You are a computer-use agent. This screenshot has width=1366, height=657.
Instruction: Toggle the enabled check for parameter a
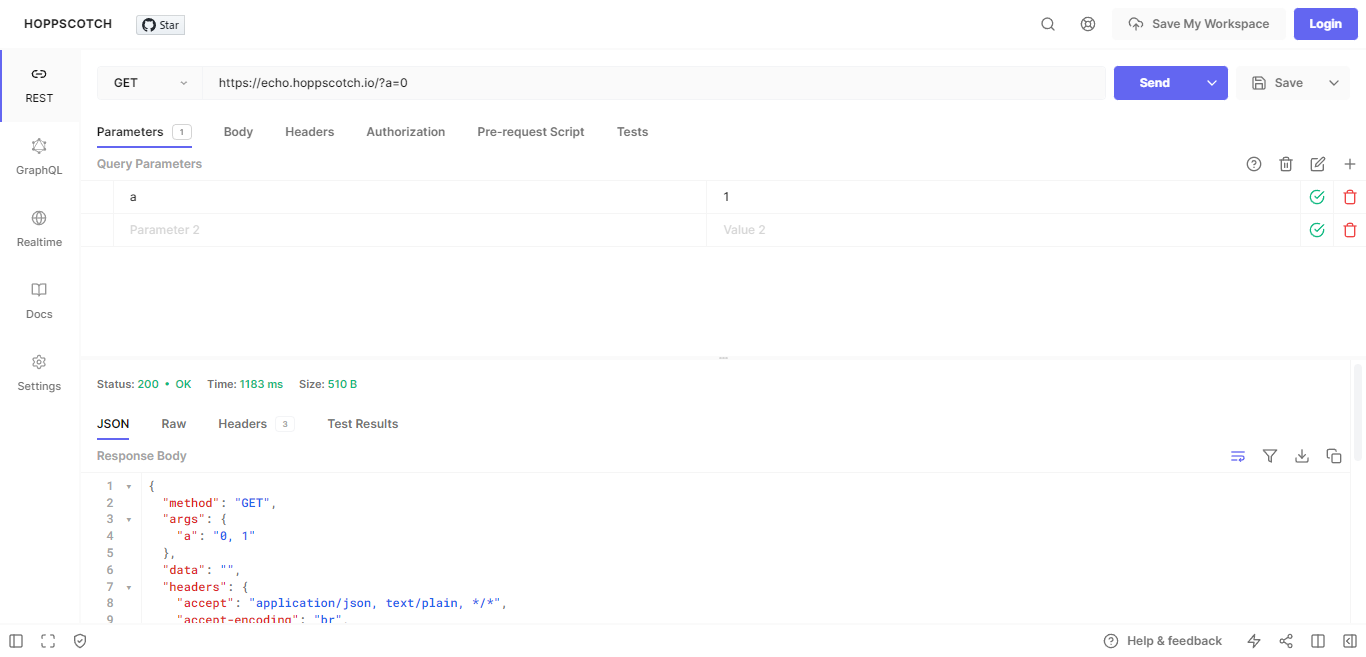1317,197
